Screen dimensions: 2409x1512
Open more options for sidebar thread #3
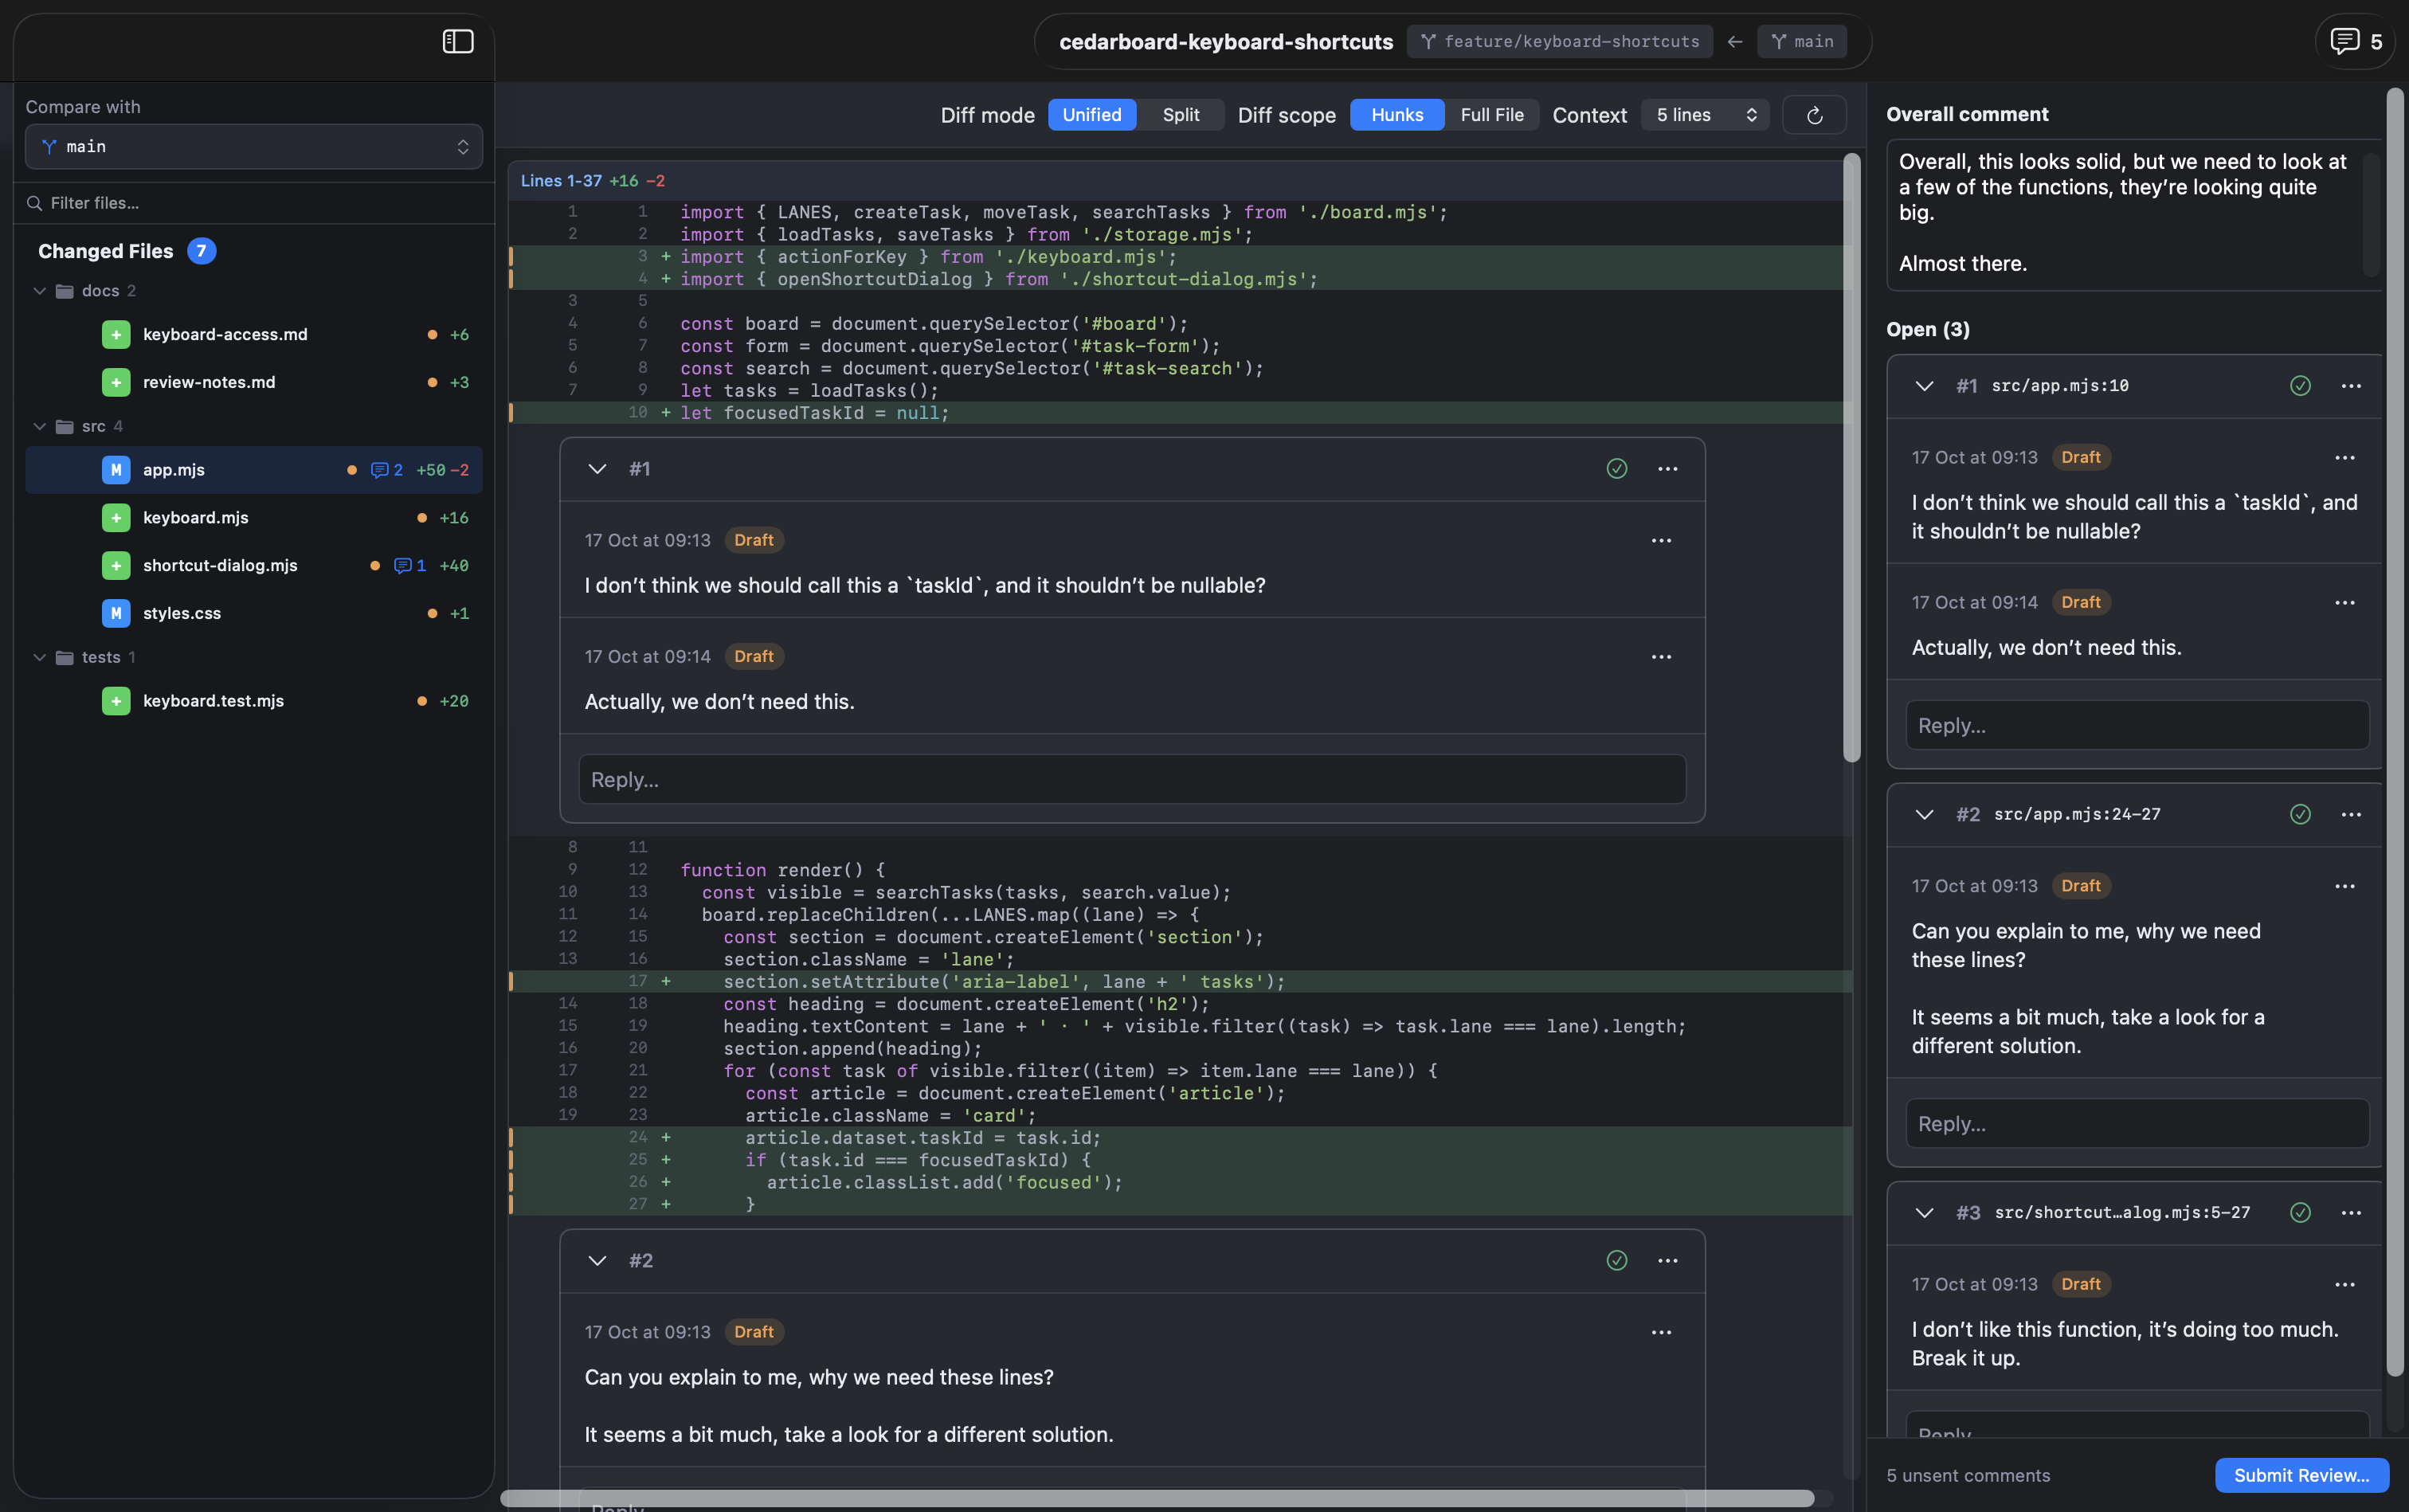point(2351,1213)
